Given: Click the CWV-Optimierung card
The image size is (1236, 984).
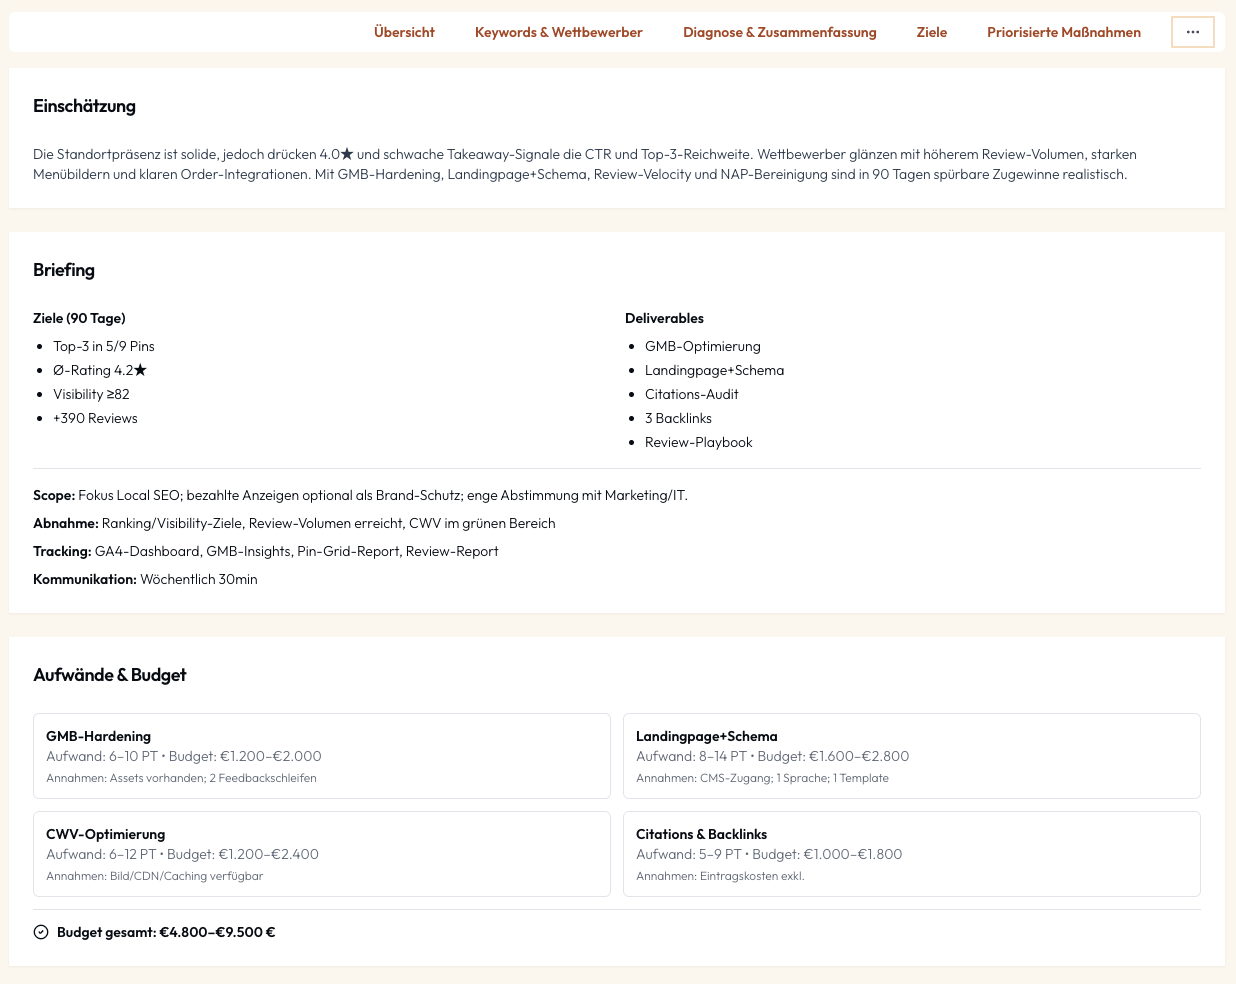Looking at the screenshot, I should (321, 854).
